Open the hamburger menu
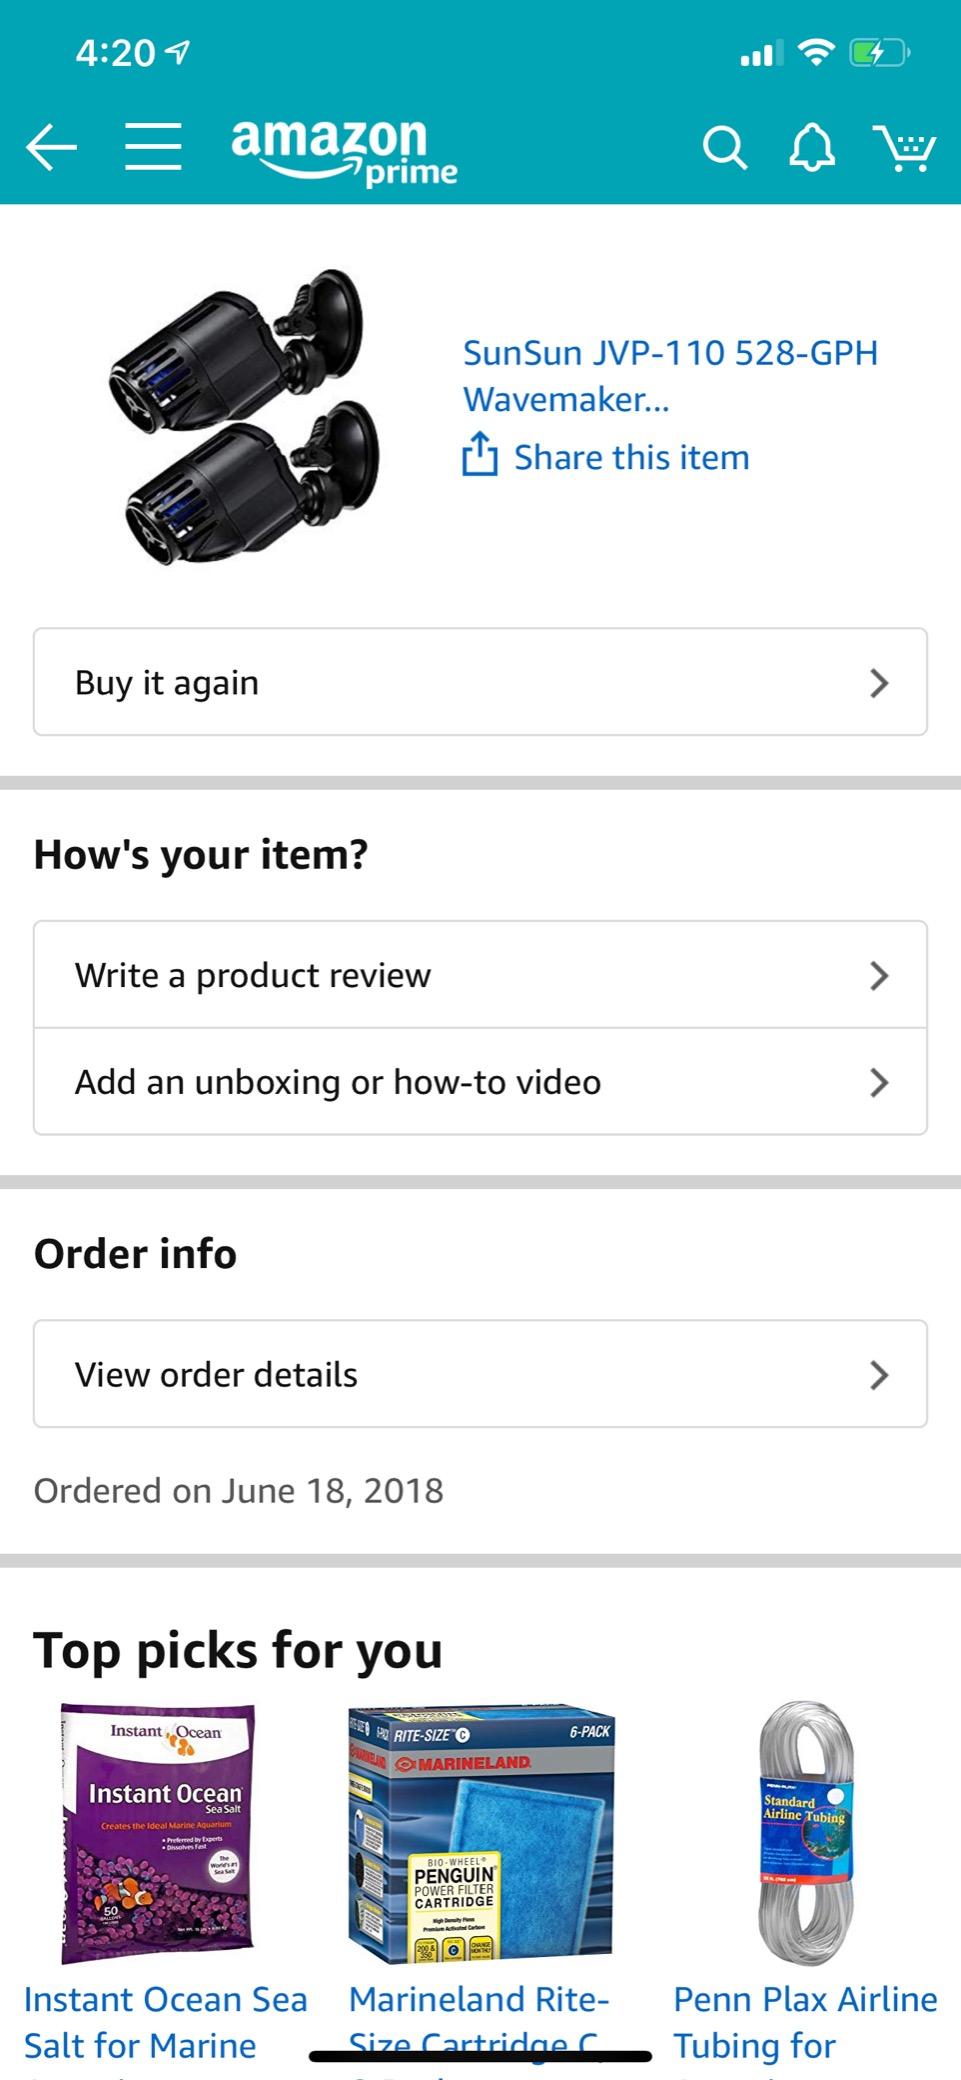 (153, 148)
